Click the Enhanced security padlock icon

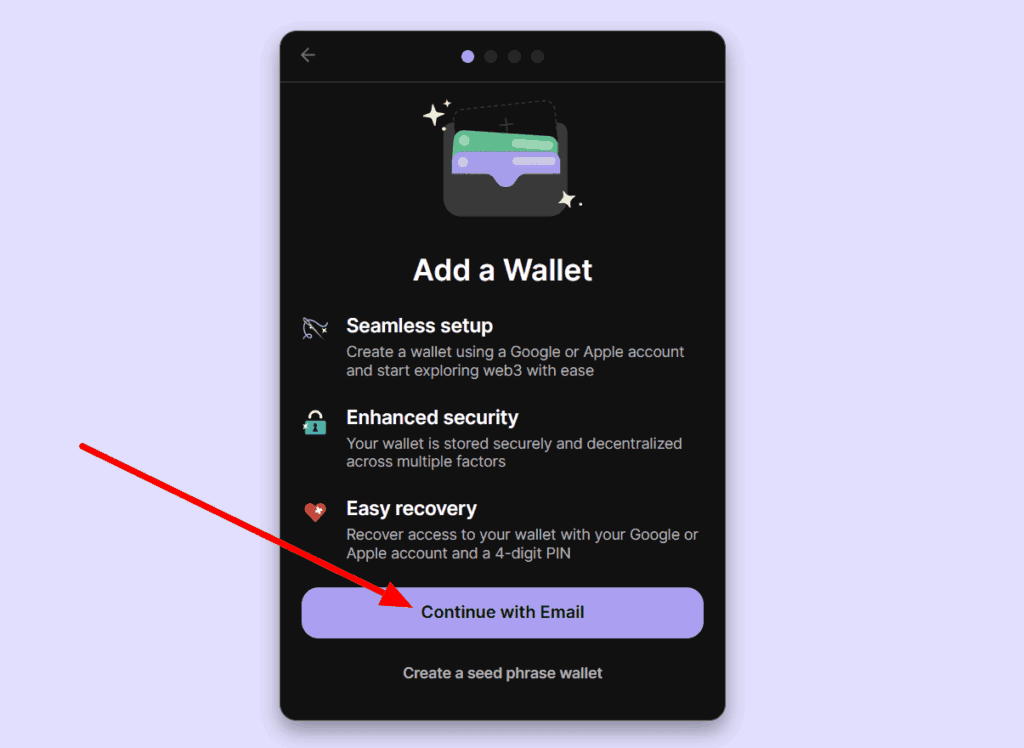(x=315, y=423)
